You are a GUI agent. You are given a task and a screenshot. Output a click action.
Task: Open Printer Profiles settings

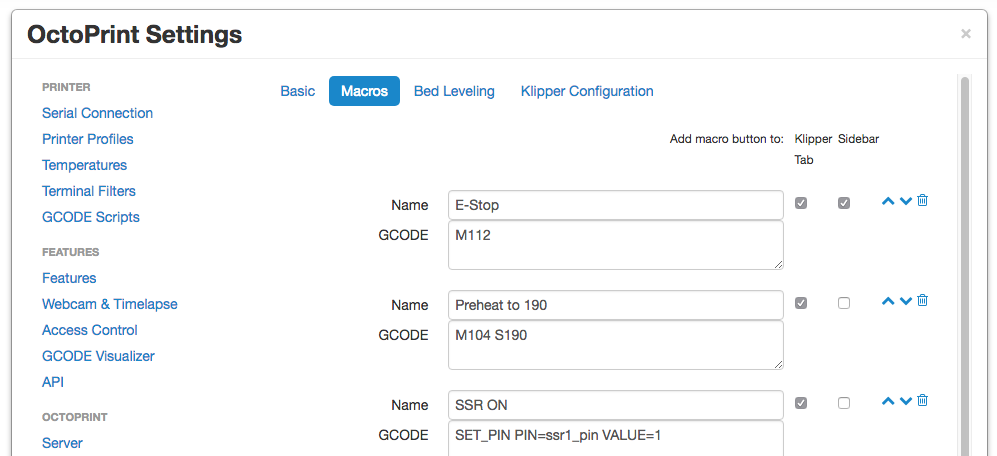pyautogui.click(x=88, y=139)
